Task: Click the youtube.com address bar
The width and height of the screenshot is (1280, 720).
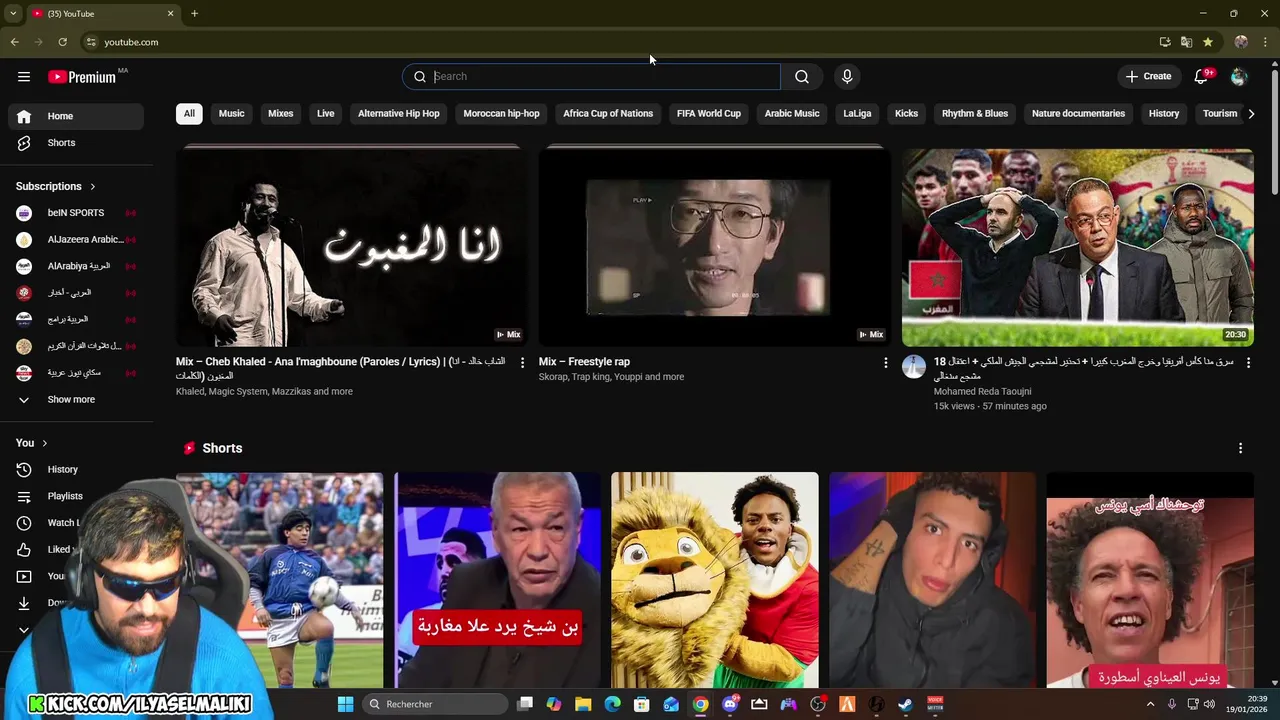Action: click(615, 42)
